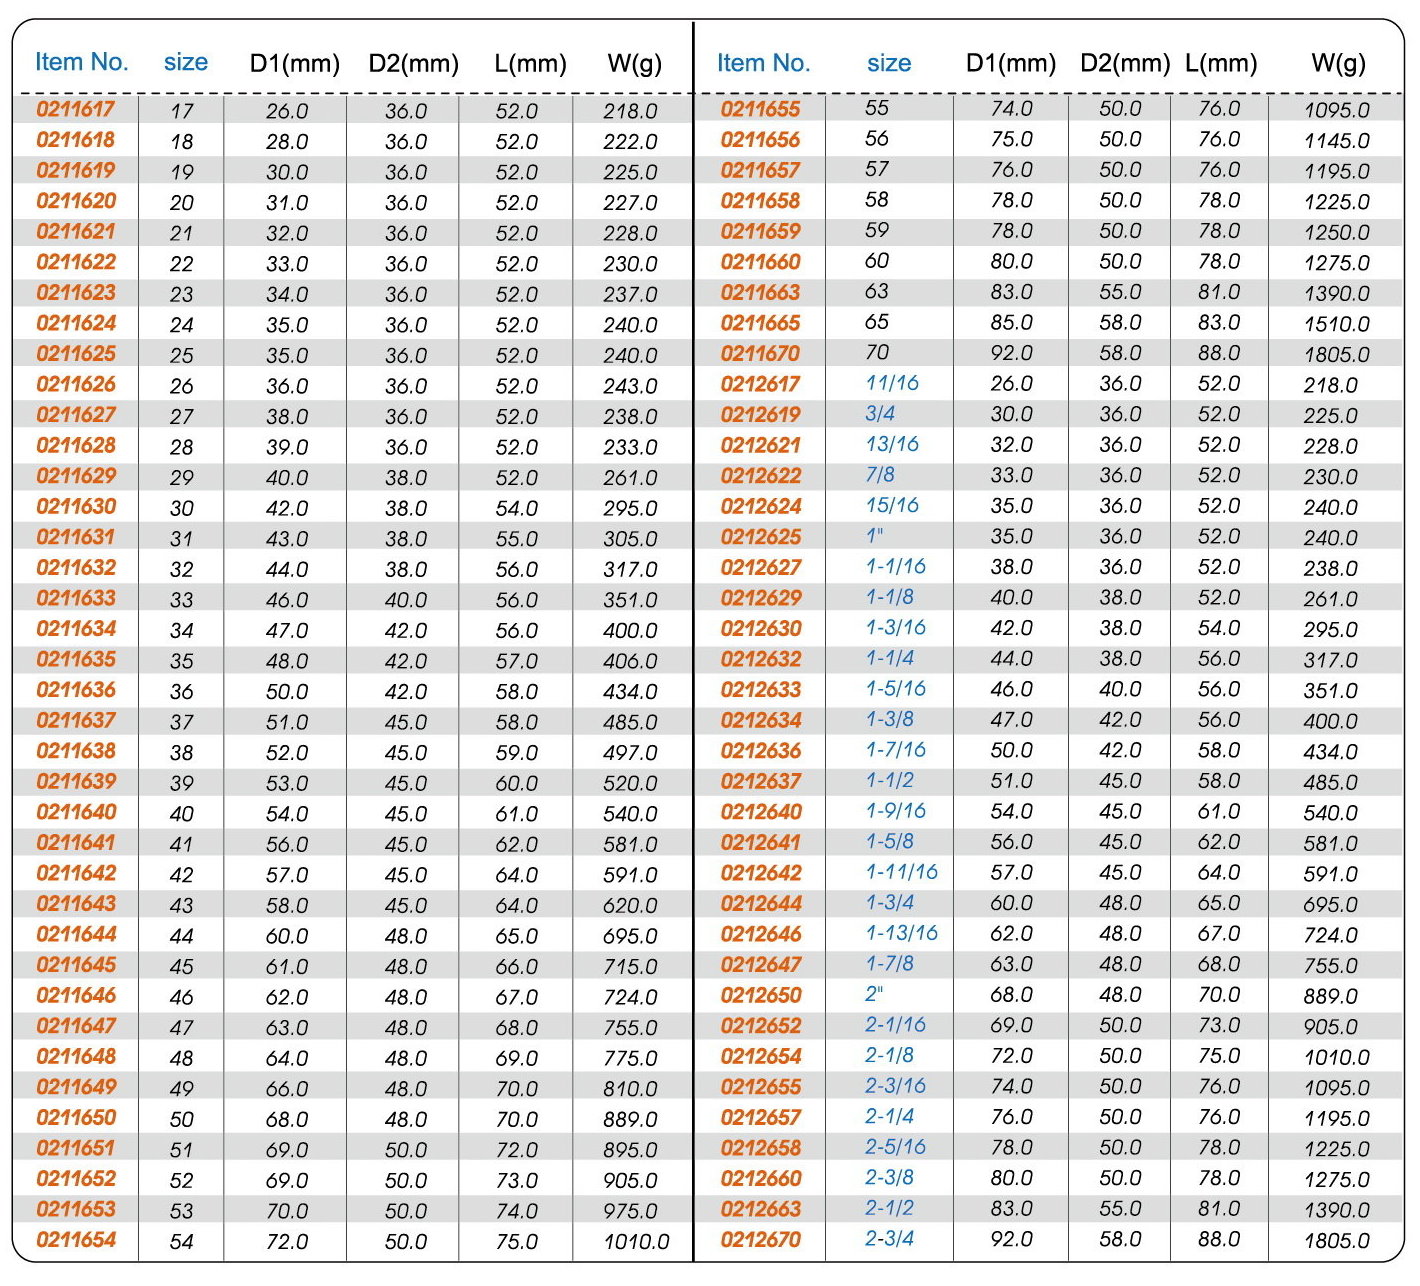Click L value 54.0 in row 0211630
The image size is (1420, 1286).
517,508
